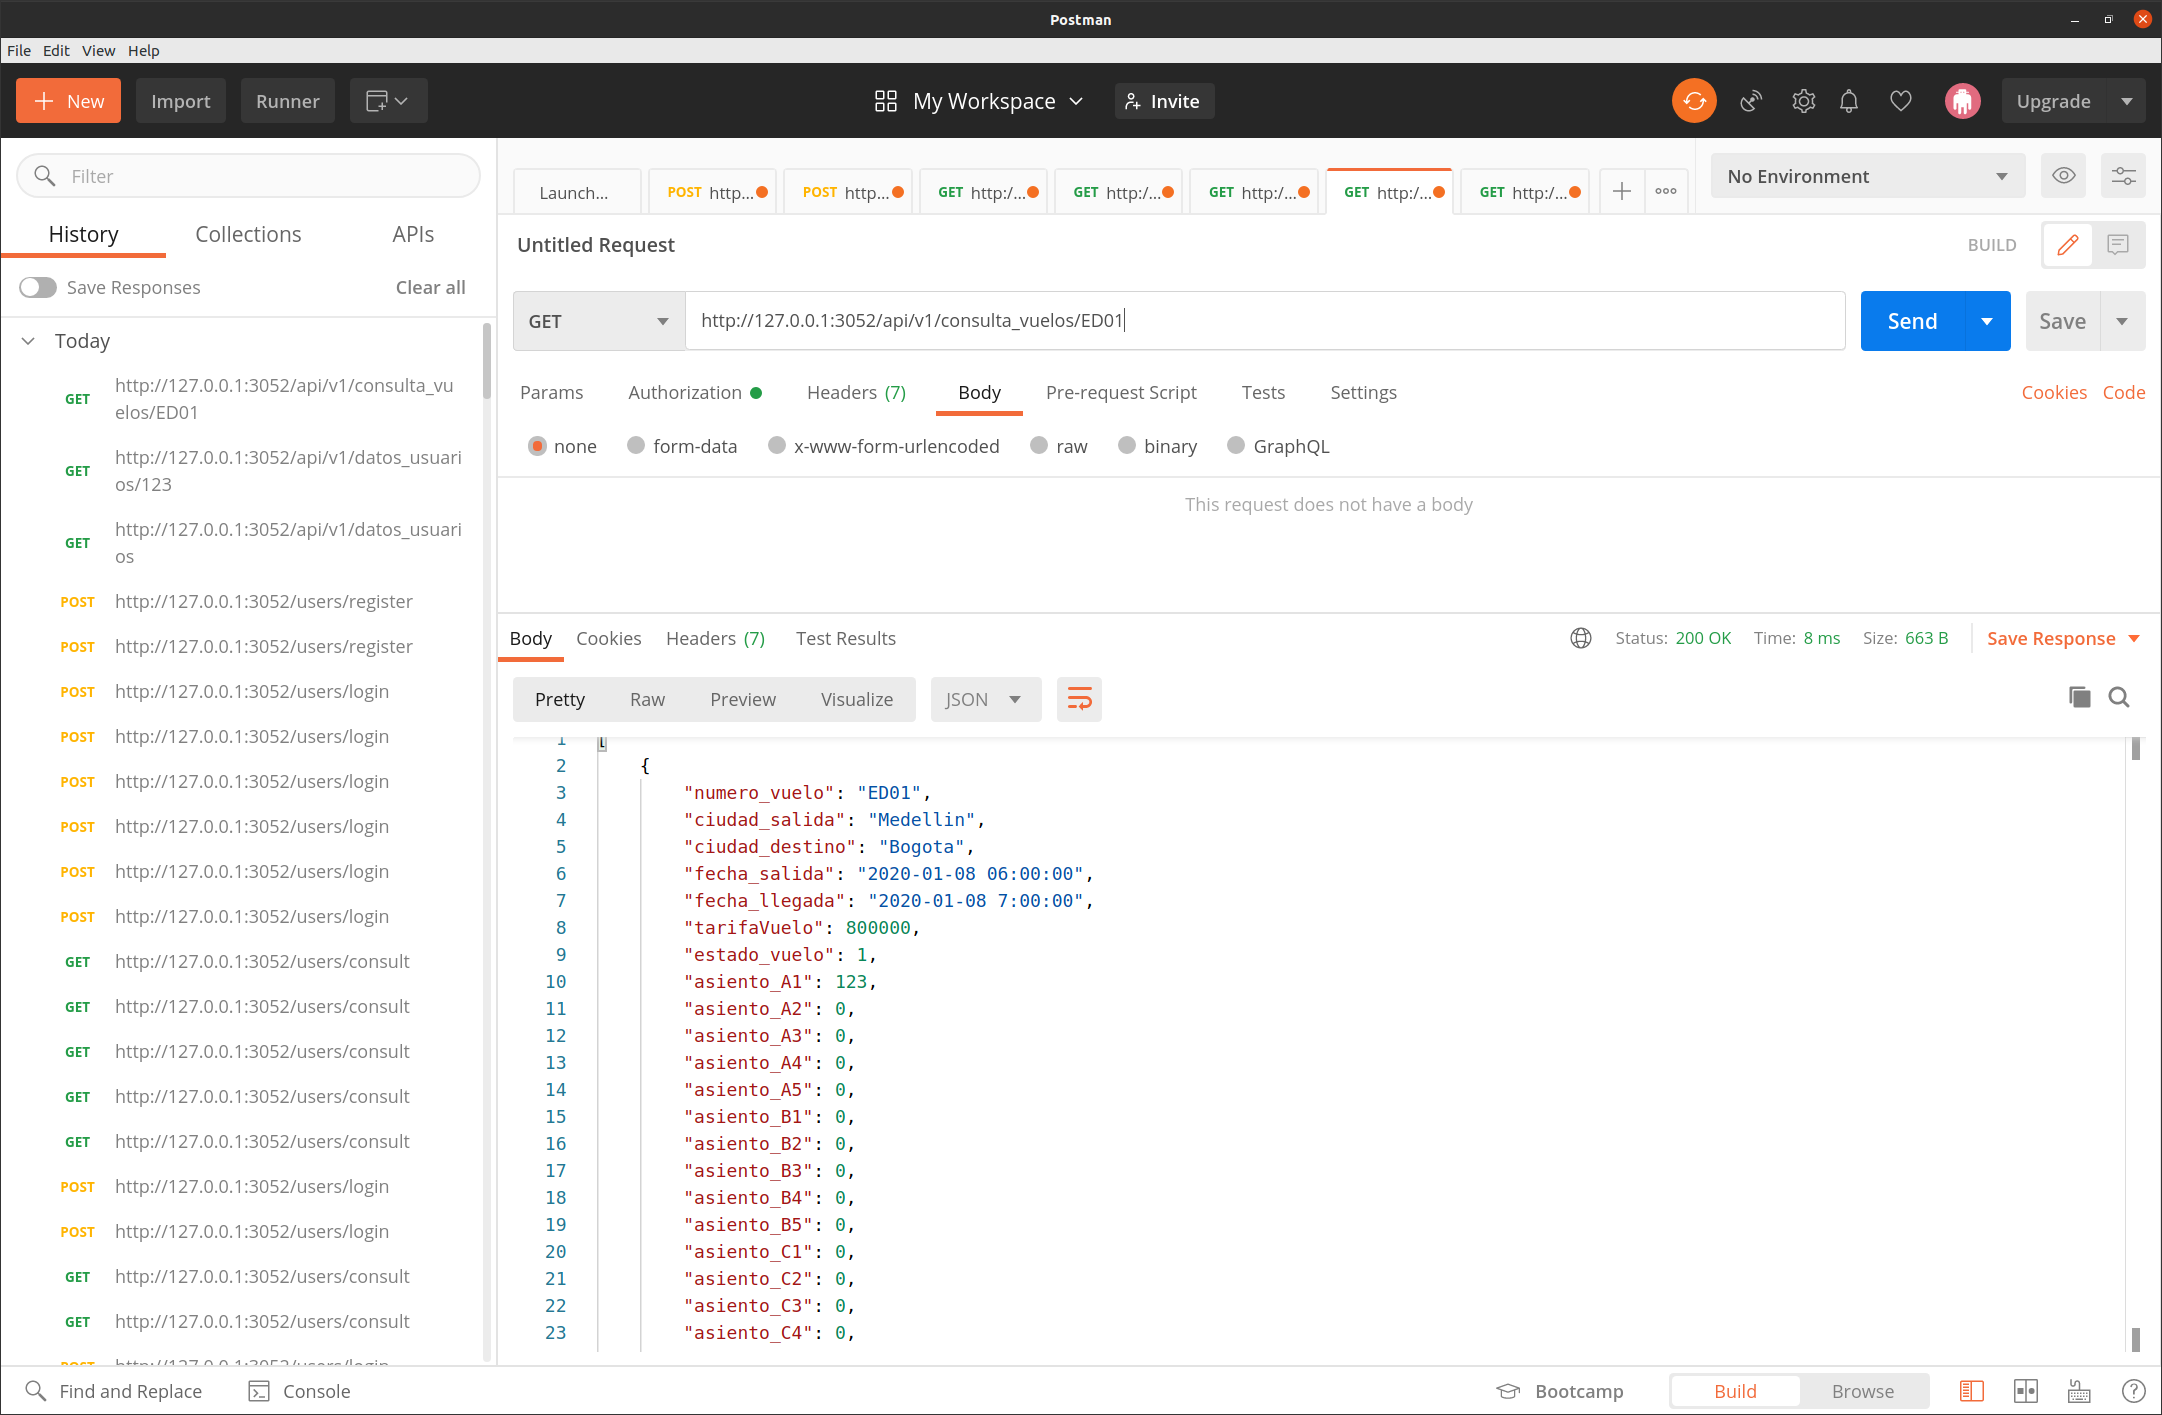Open the notifications bell
This screenshot has width=2162, height=1415.
point(1849,101)
